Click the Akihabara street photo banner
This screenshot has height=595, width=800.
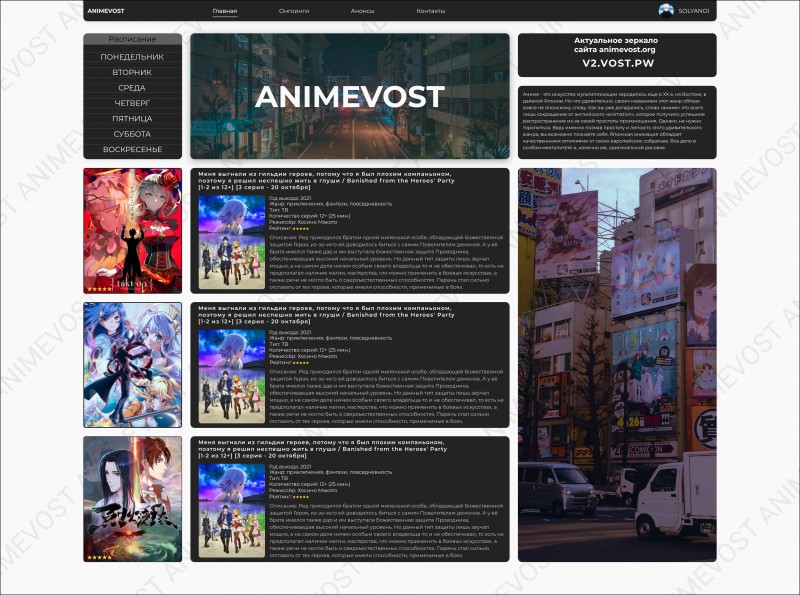click(617, 365)
